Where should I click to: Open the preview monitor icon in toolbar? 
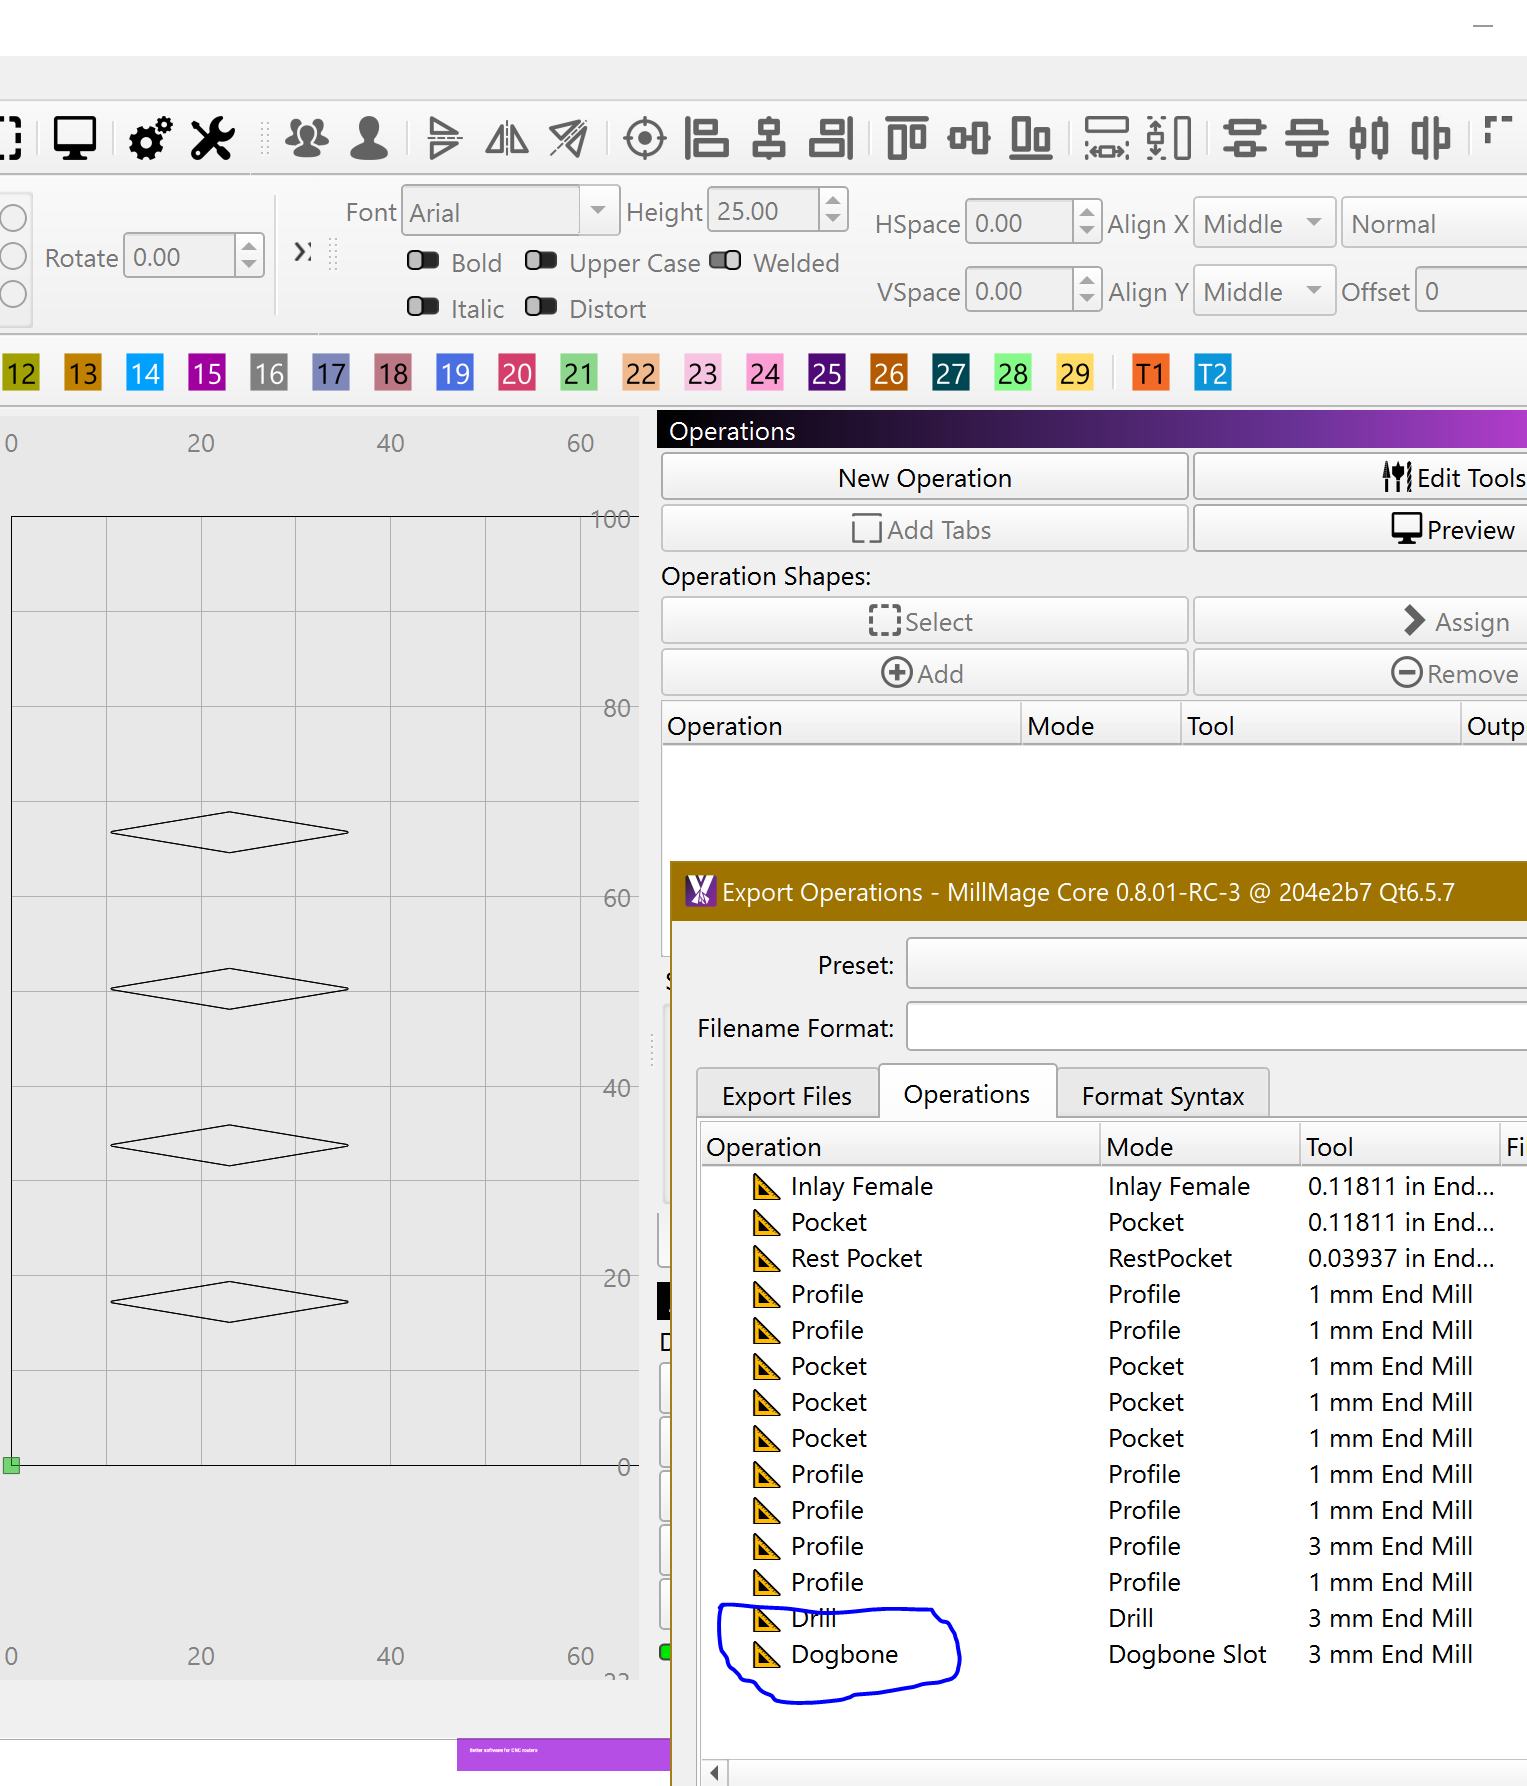pos(74,138)
